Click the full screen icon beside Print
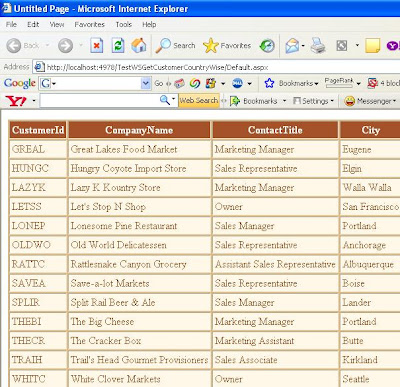 pos(342,46)
